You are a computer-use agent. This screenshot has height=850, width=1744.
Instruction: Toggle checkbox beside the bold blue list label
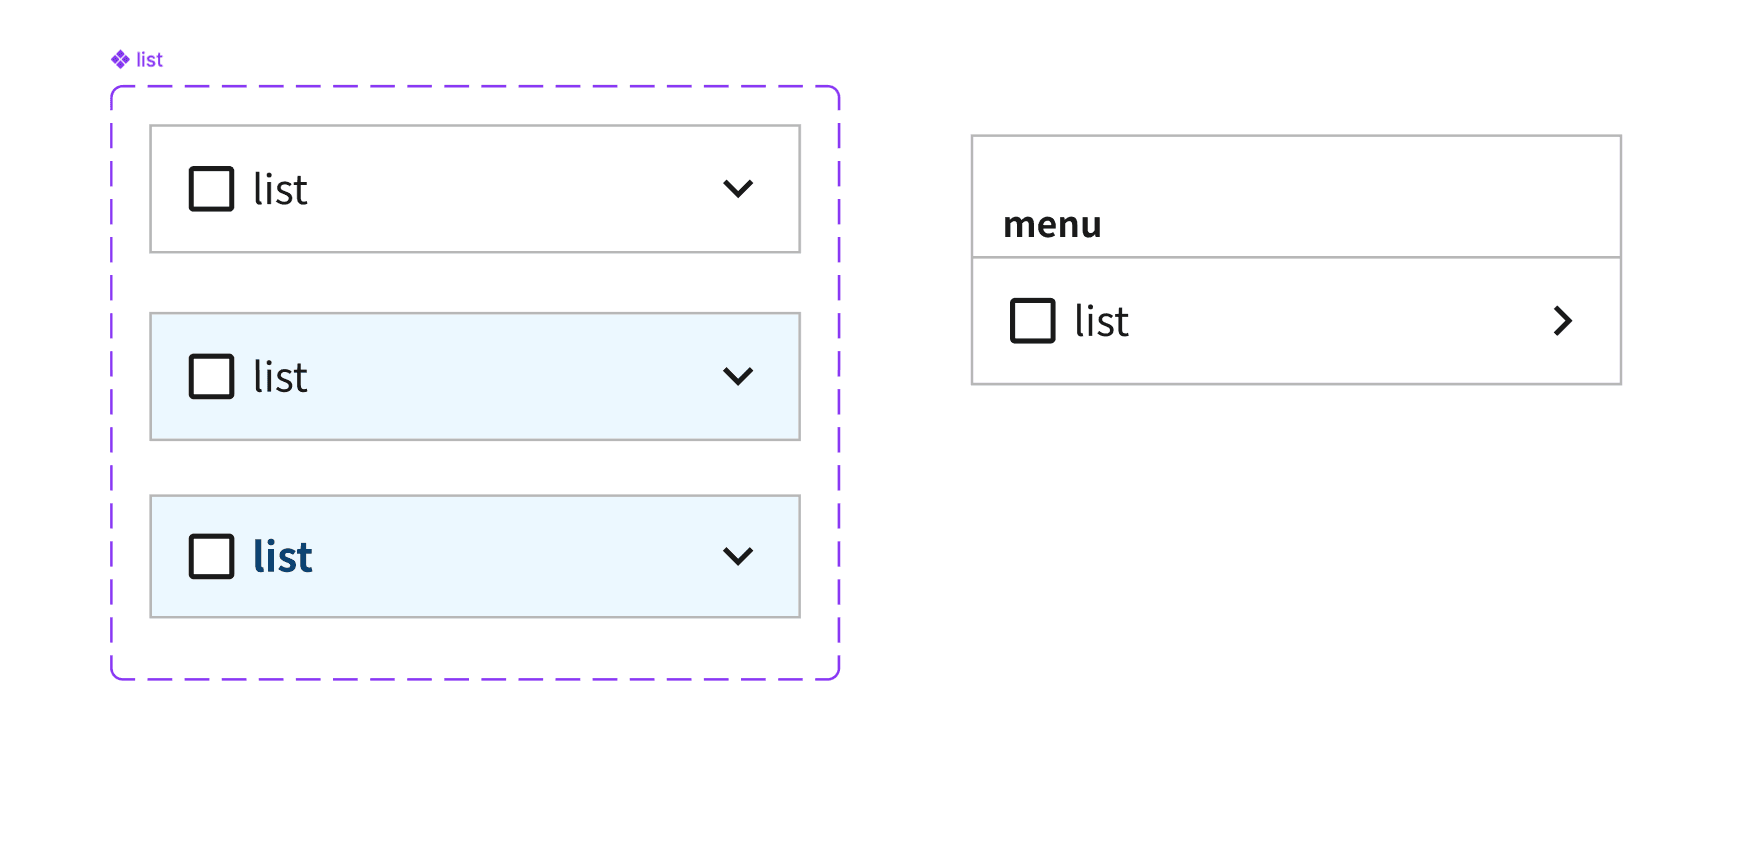pyautogui.click(x=211, y=557)
